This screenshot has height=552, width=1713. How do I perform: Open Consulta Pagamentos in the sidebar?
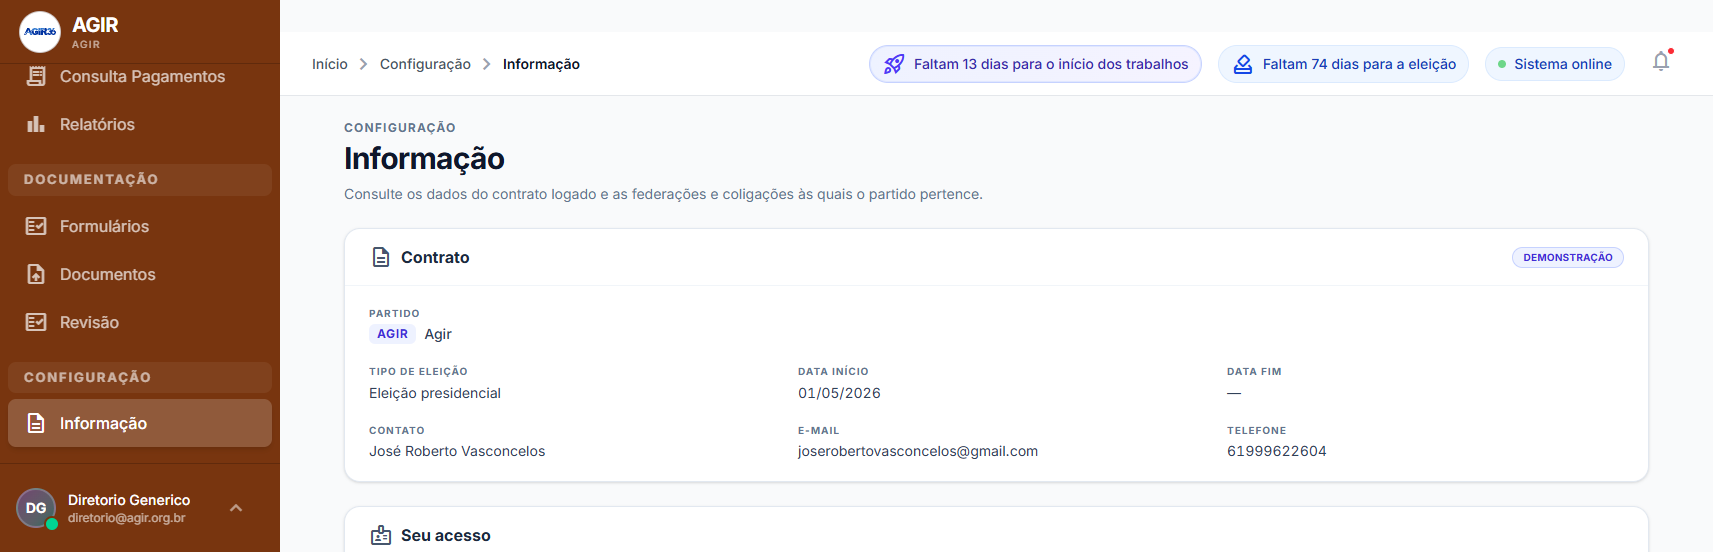pyautogui.click(x=140, y=76)
